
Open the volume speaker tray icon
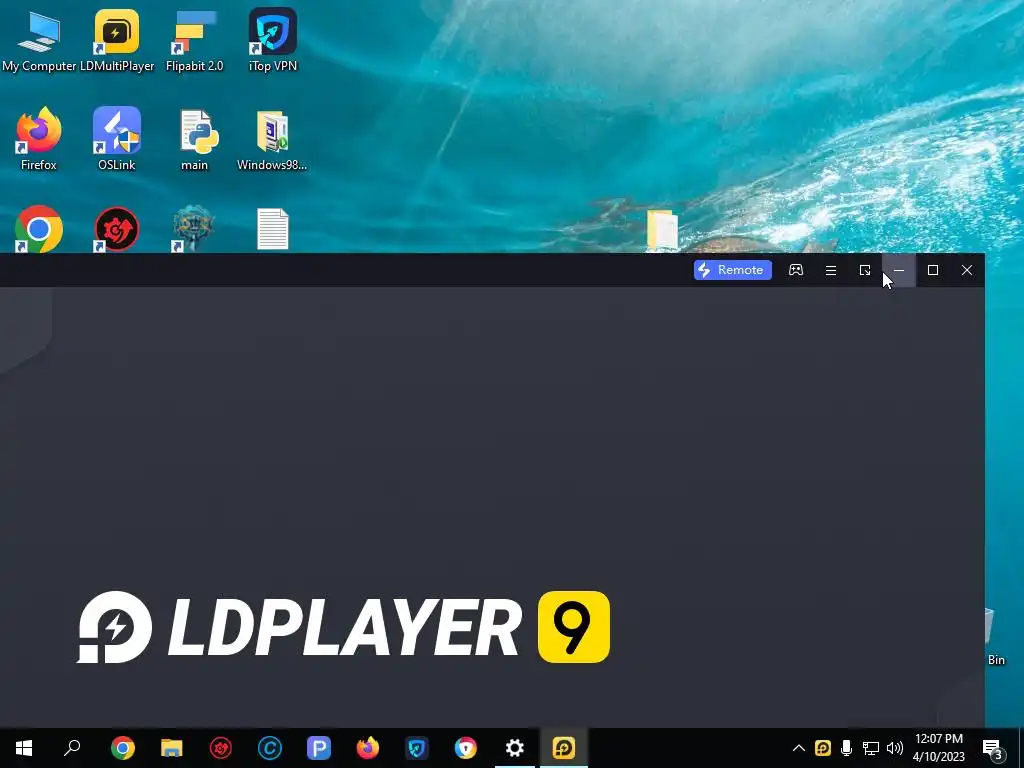pyautogui.click(x=895, y=748)
